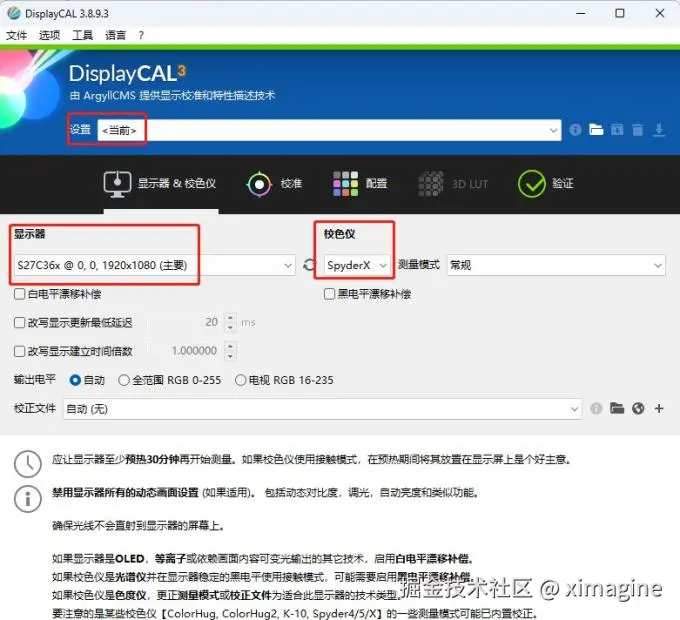Screen dimensions: 680x620
Task: Toggle 改写显示建立时间倍数 checkbox
Action: pos(20,351)
